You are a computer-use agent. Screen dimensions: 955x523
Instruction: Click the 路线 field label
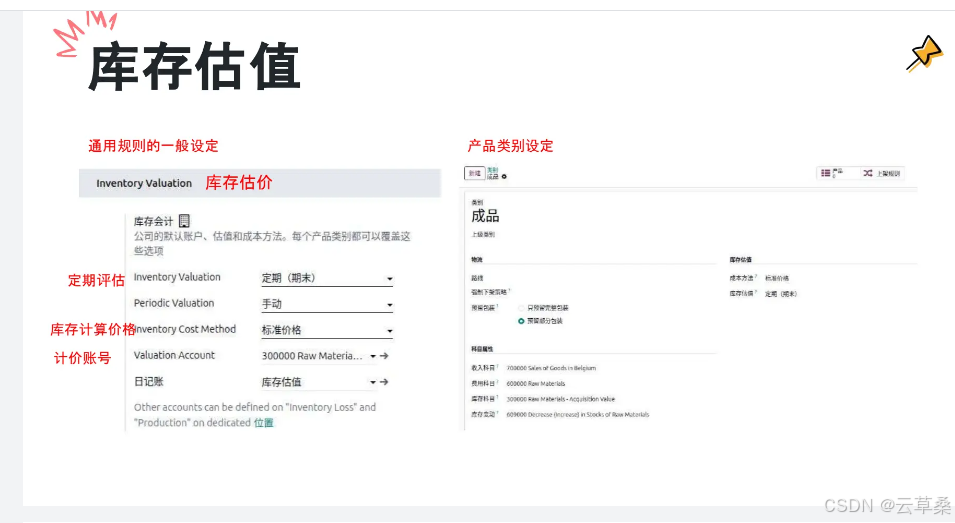point(477,278)
